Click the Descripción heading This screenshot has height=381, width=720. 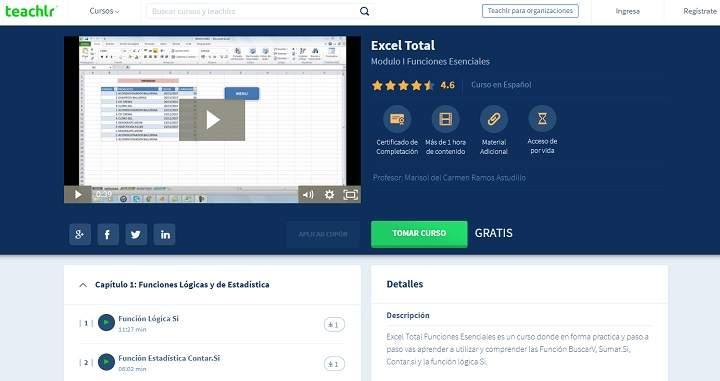(408, 315)
